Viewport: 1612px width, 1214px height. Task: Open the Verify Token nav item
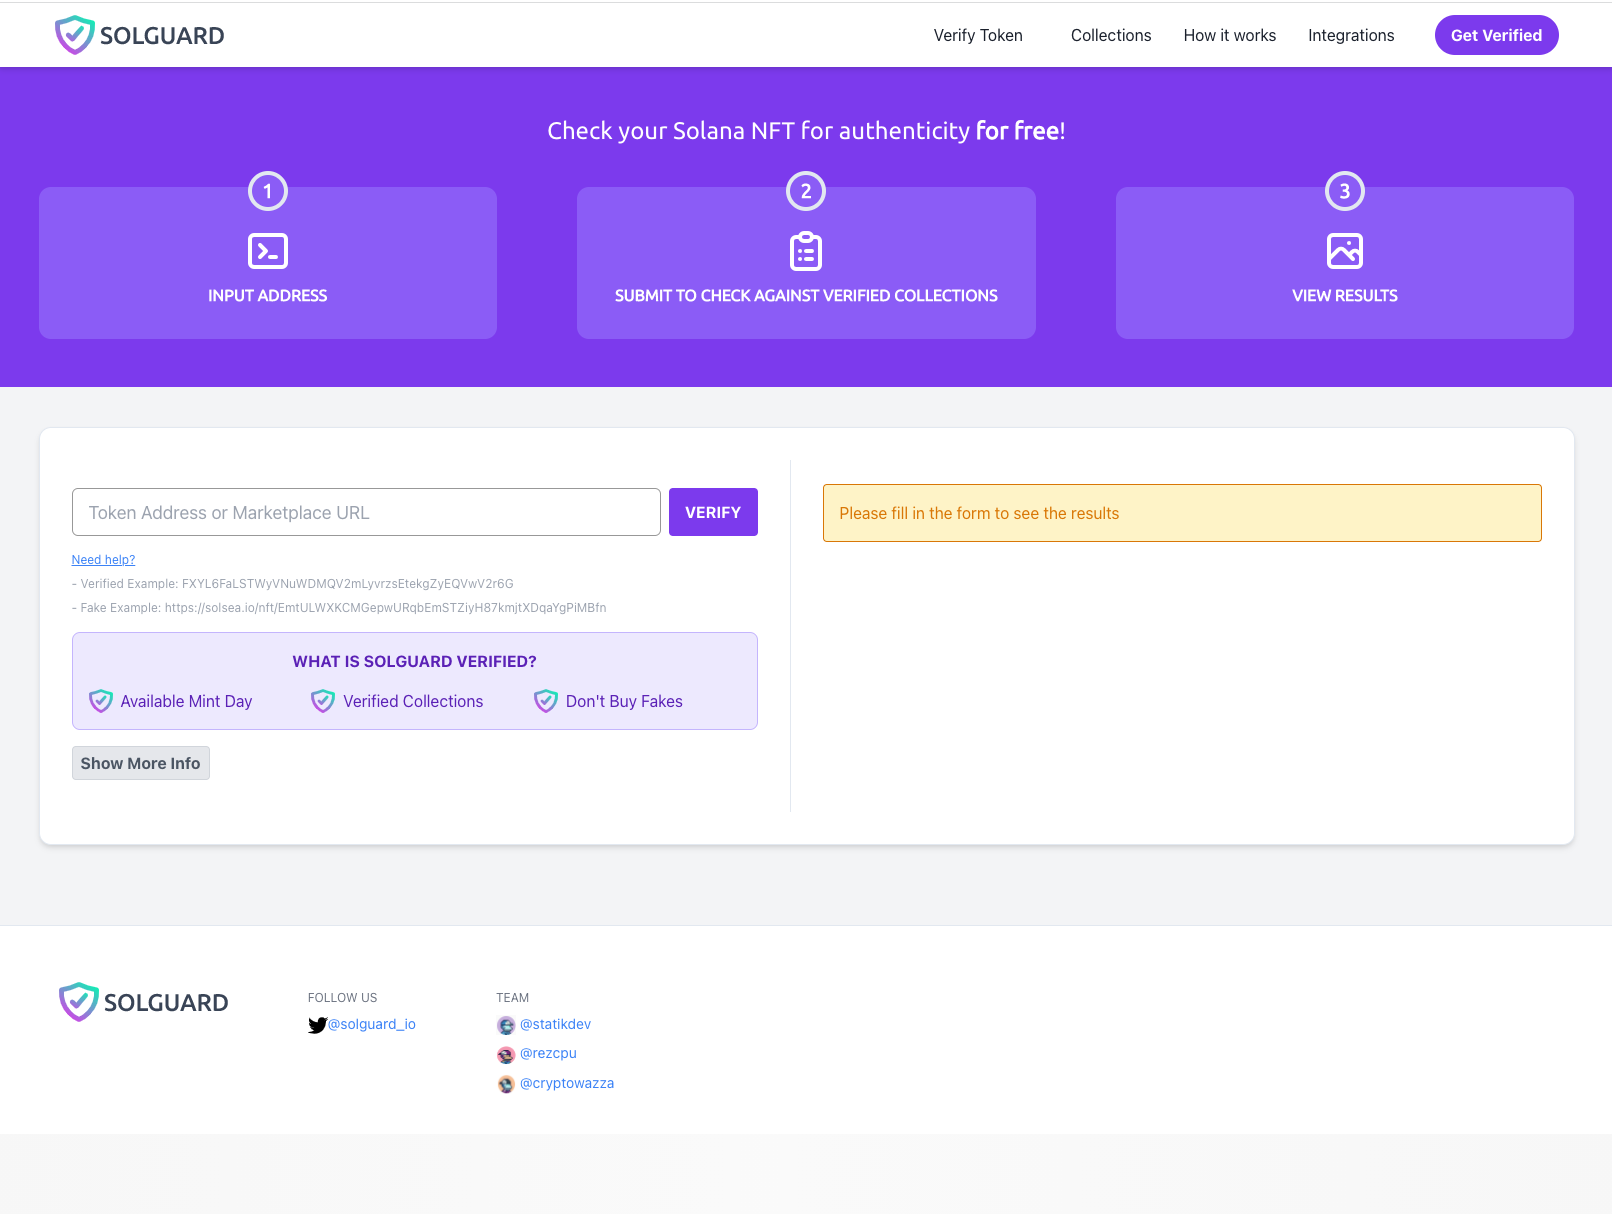[x=978, y=35]
